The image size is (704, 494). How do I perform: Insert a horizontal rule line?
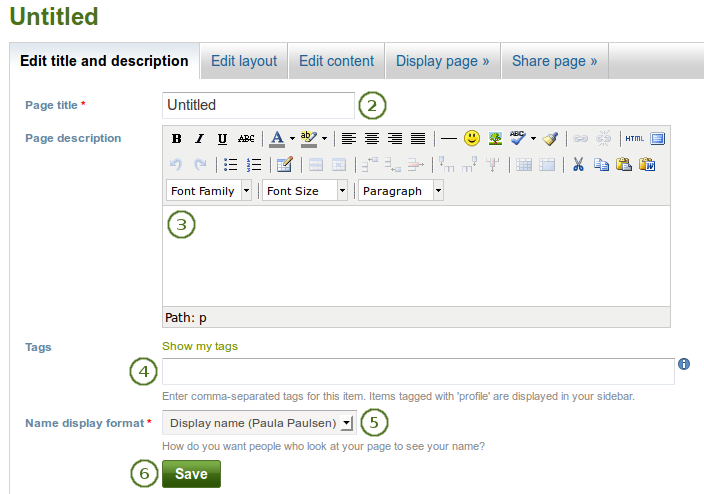pos(449,139)
